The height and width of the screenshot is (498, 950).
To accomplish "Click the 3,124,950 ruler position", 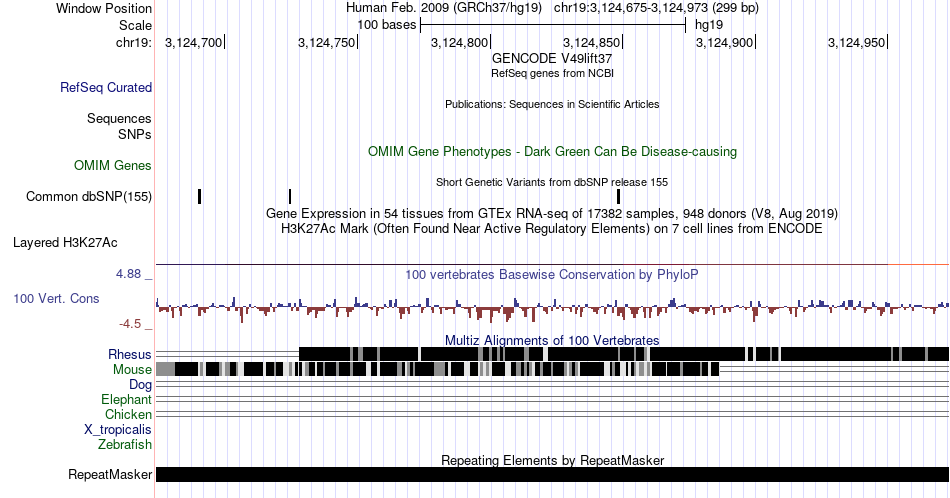I will pyautogui.click(x=858, y=42).
